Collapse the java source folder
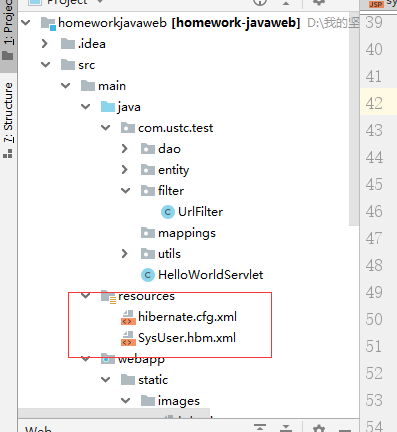The height and width of the screenshot is (432, 397). click(86, 107)
